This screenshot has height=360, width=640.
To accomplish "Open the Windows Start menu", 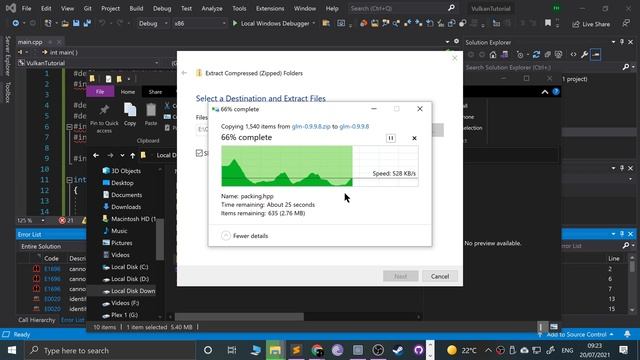I will [12, 350].
